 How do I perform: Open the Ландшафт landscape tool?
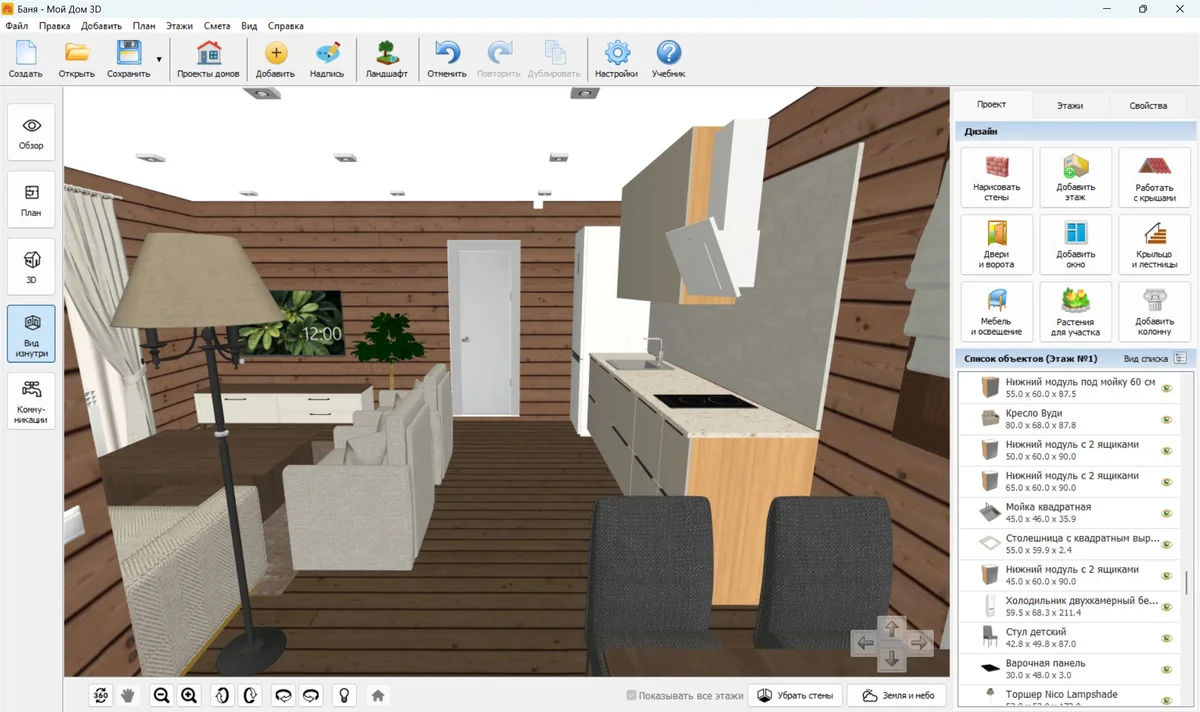point(385,60)
